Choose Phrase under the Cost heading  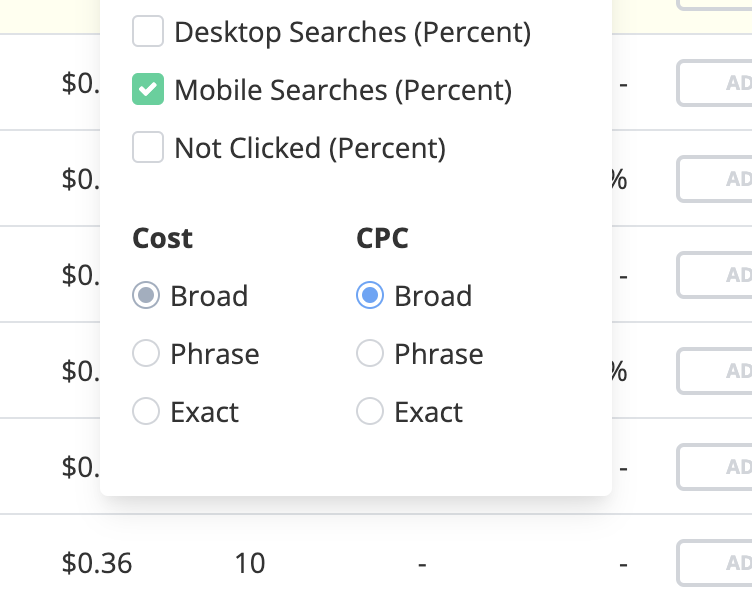click(x=146, y=354)
